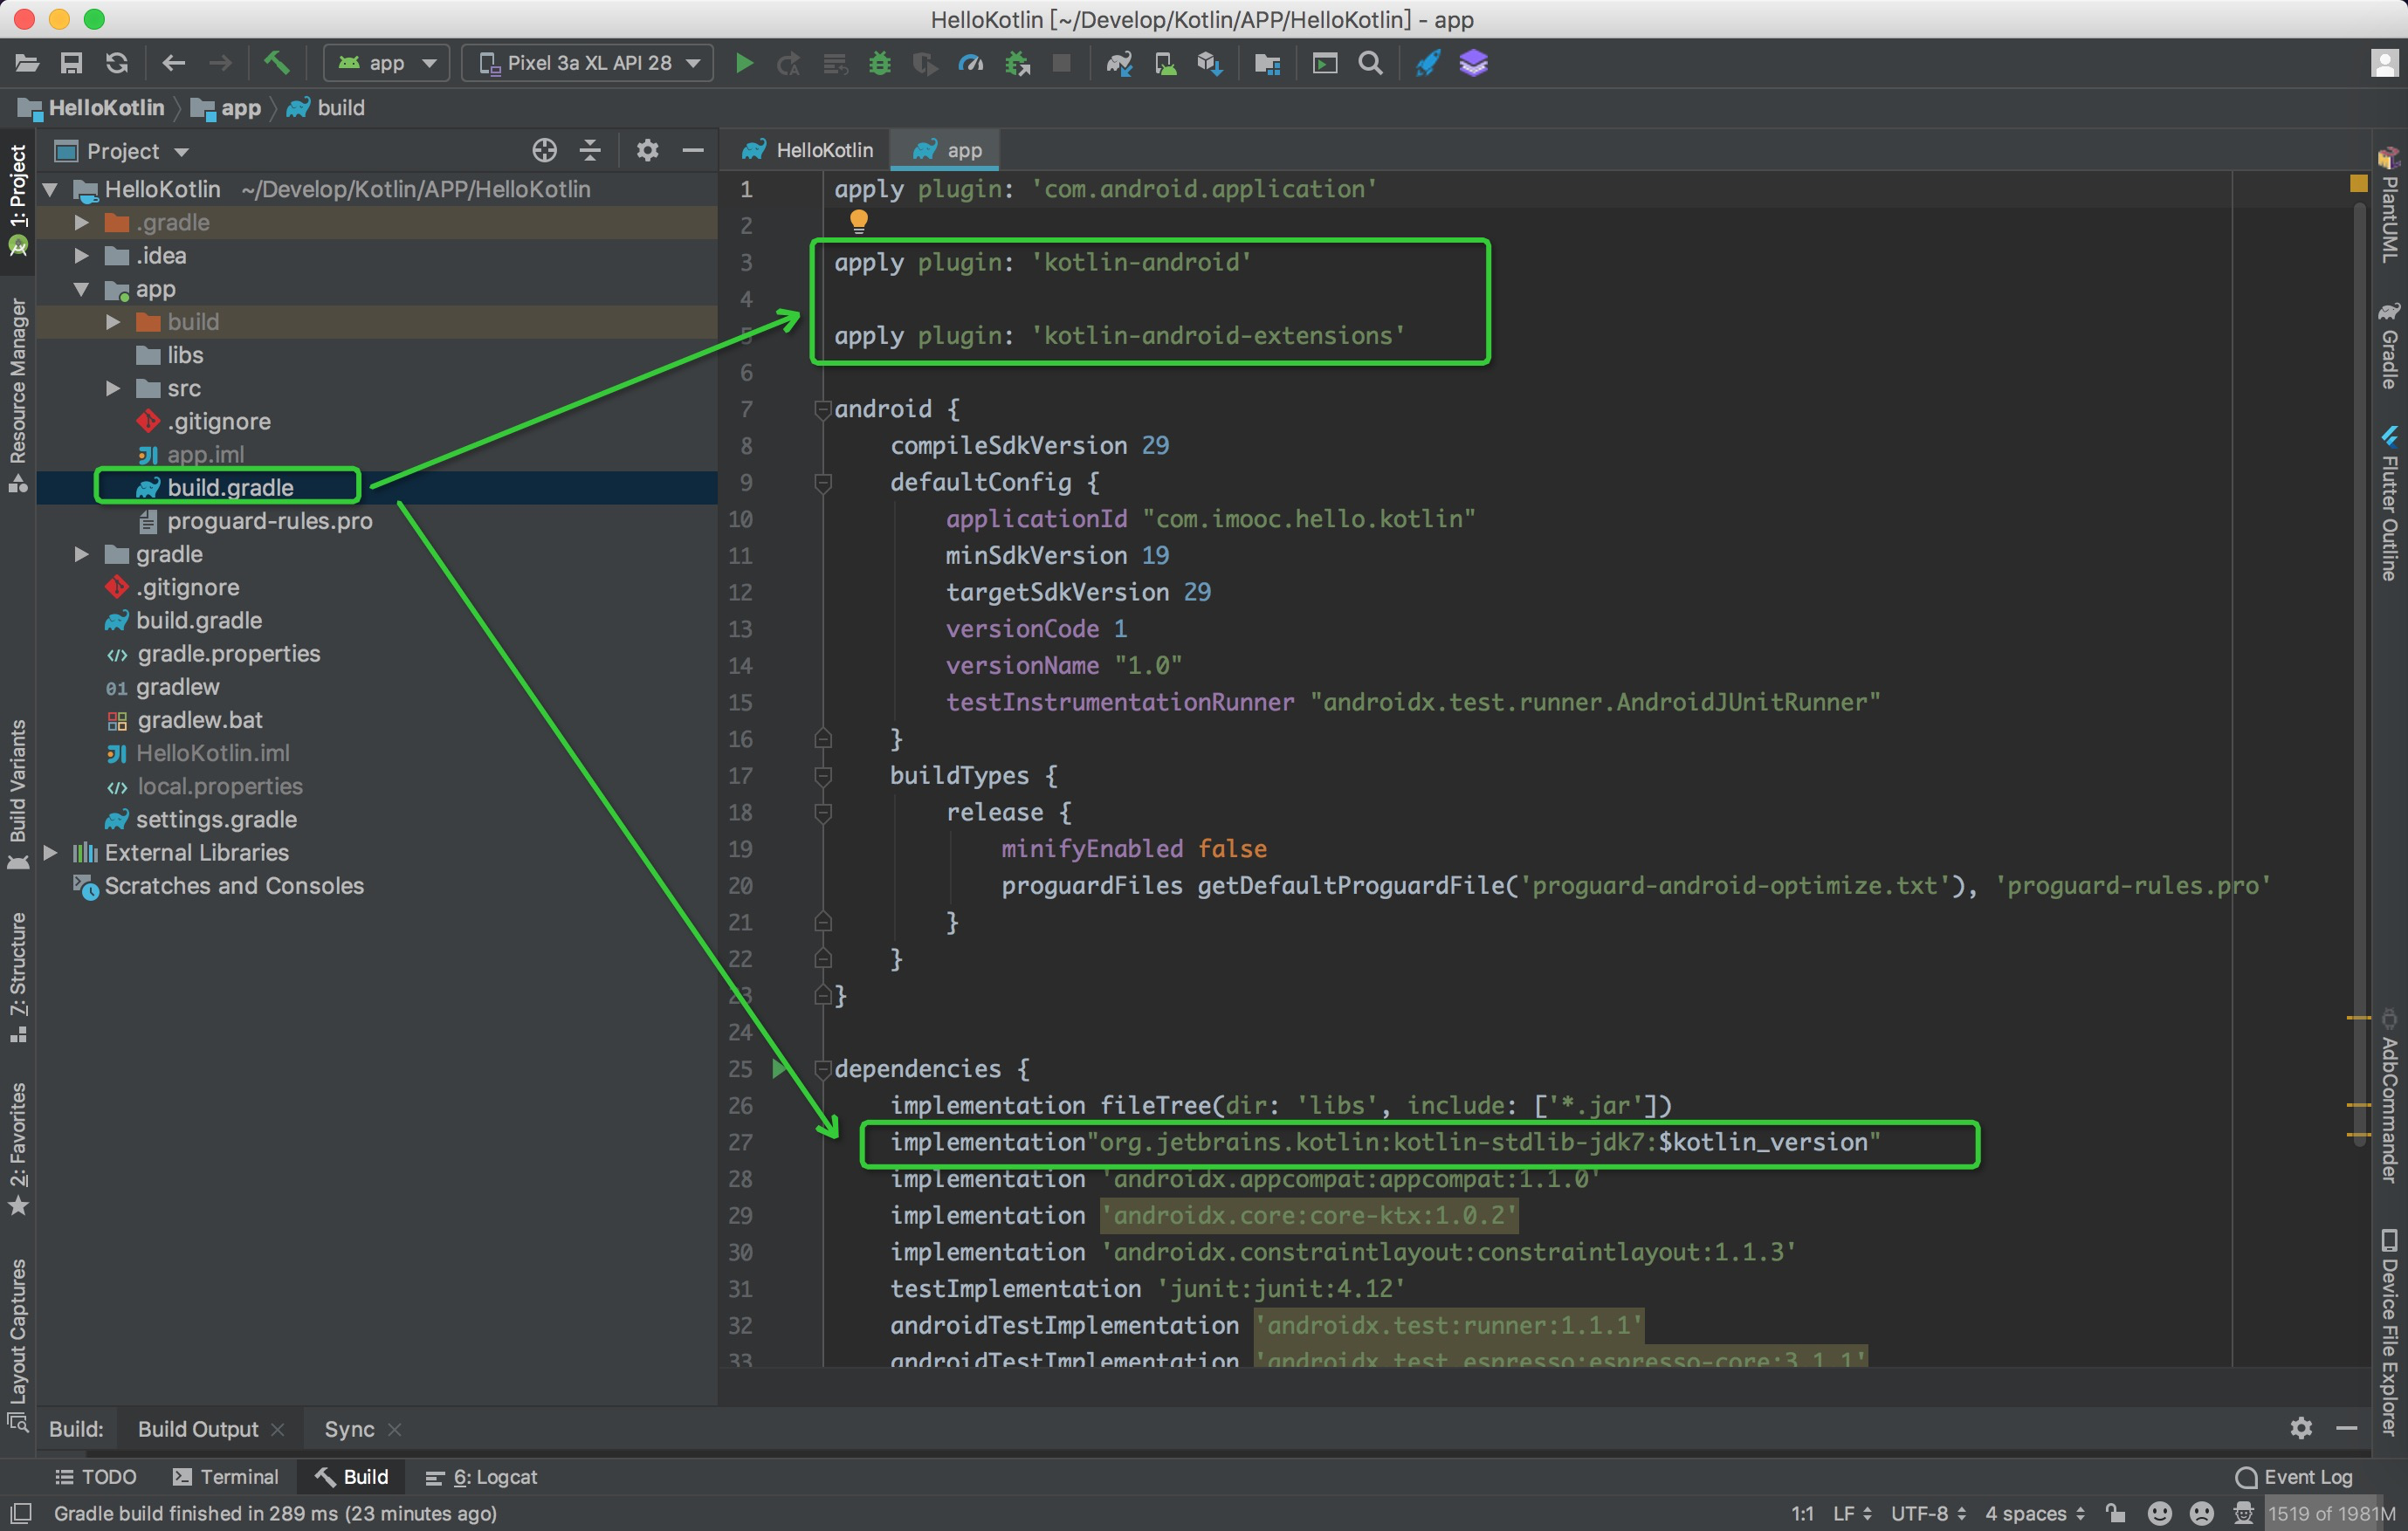Click the Build panel settings gear icon
The height and width of the screenshot is (1531, 2408).
click(x=2301, y=1428)
